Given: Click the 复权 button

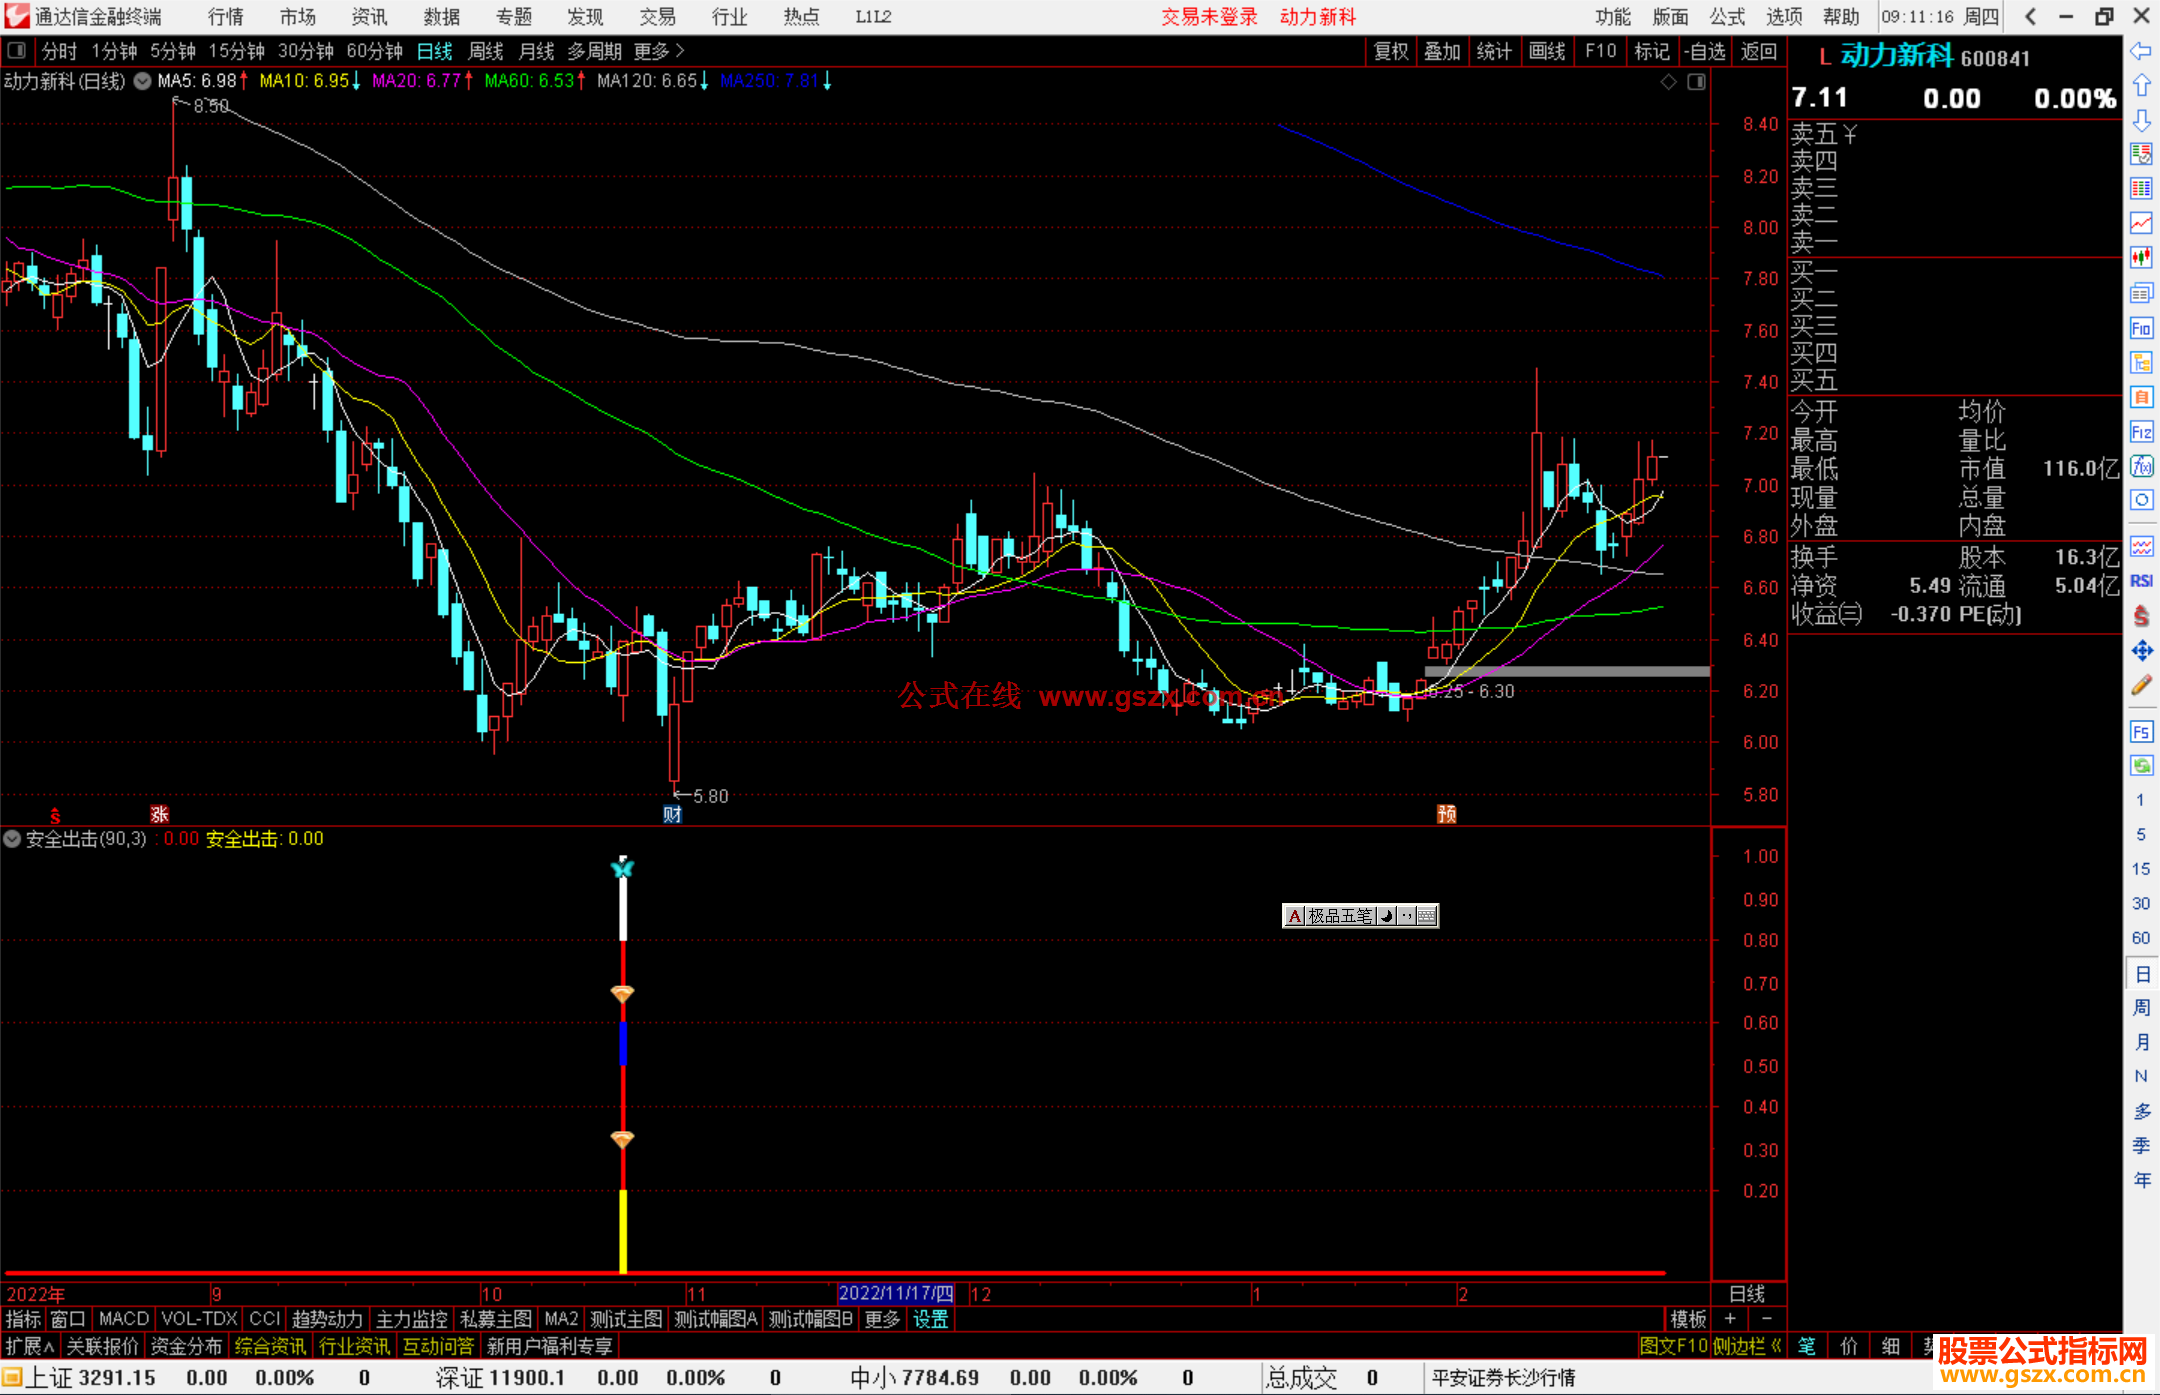Looking at the screenshot, I should click(1390, 51).
